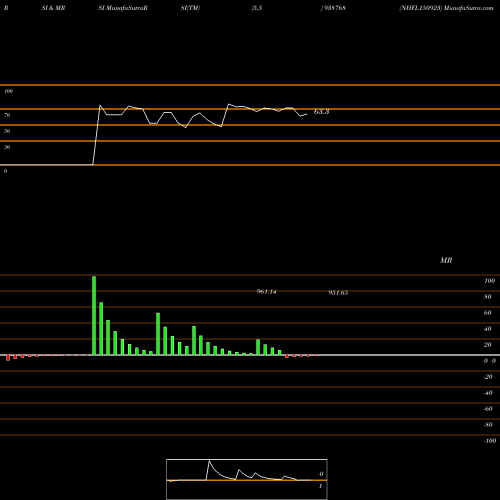Click the RSI axis label 100

tap(8, 91)
